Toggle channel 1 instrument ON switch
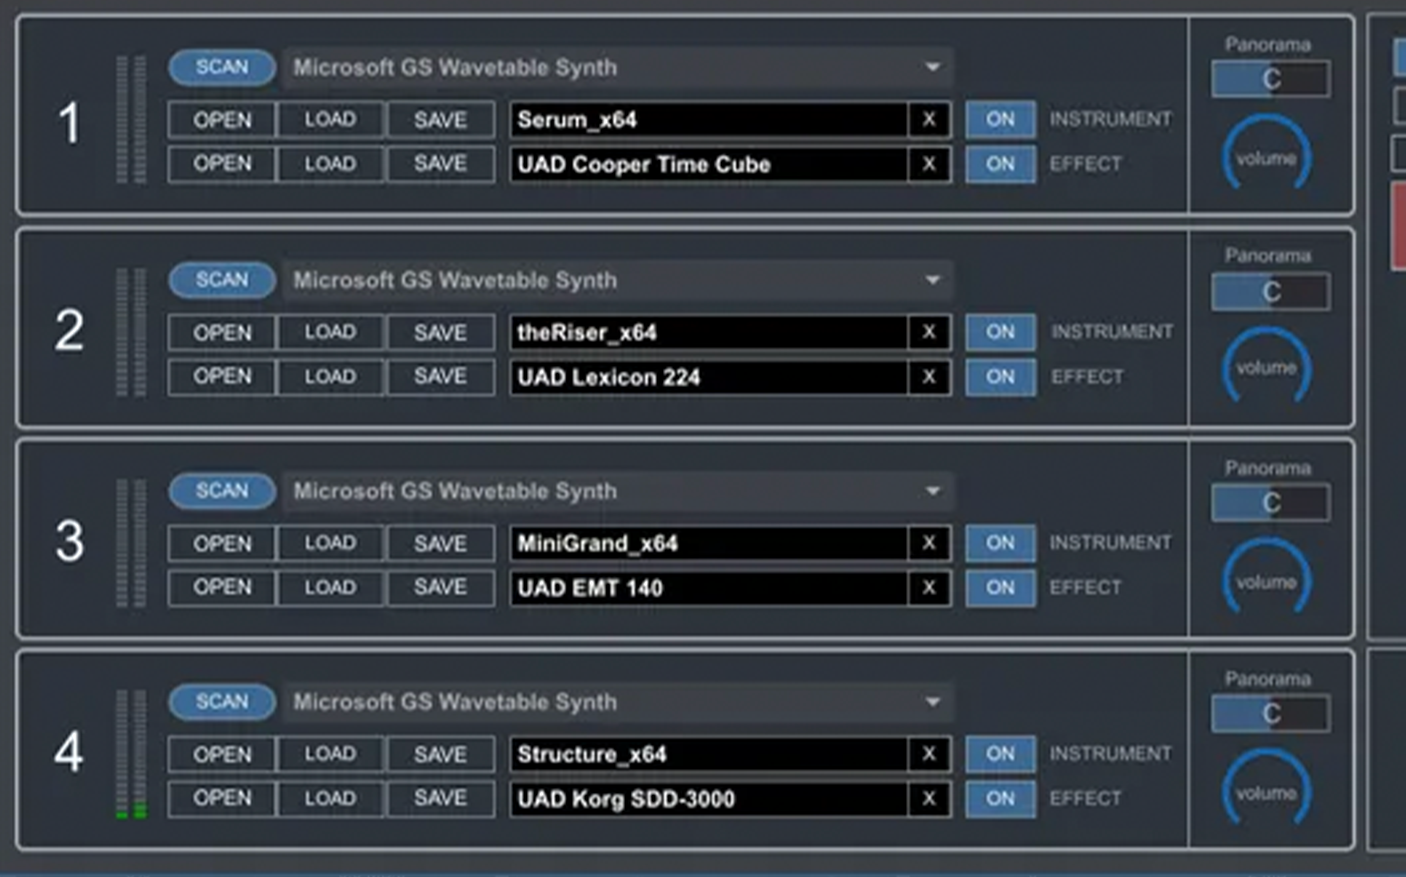The image size is (1406, 877). click(x=1000, y=119)
